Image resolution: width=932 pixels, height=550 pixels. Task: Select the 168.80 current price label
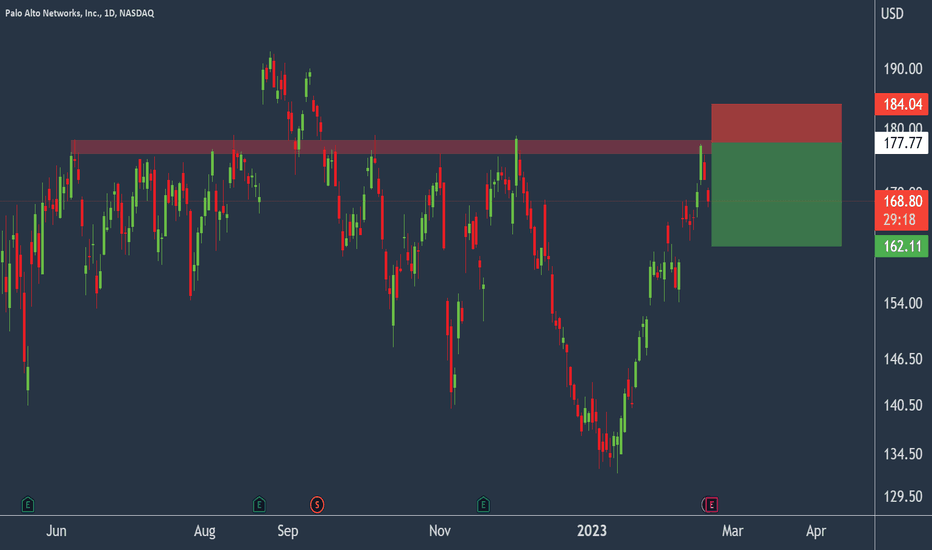(902, 201)
